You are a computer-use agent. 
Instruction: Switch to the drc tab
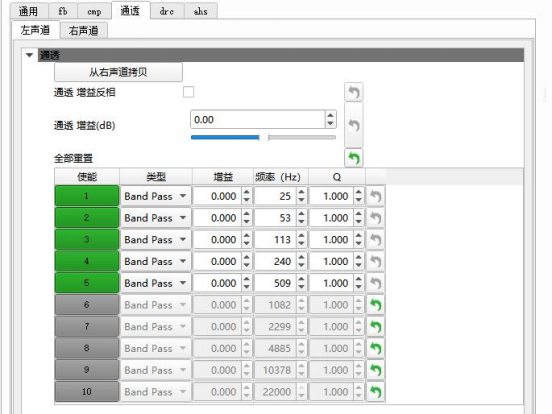(x=167, y=11)
